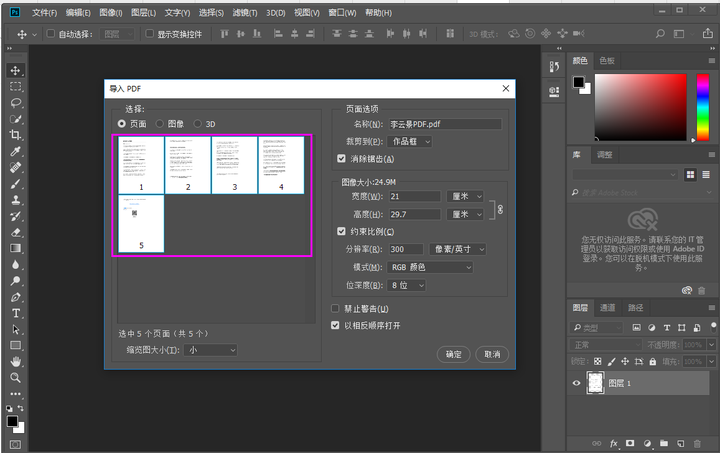Open the 像素/英寸 resolution unit dropdown
Image resolution: width=720 pixels, height=453 pixels.
coord(458,249)
